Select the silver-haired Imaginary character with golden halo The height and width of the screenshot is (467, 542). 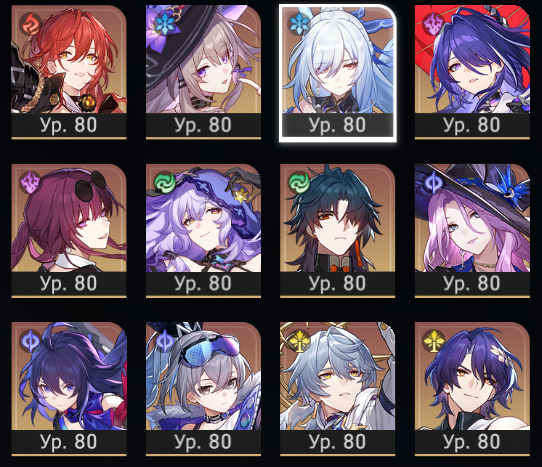337,389
